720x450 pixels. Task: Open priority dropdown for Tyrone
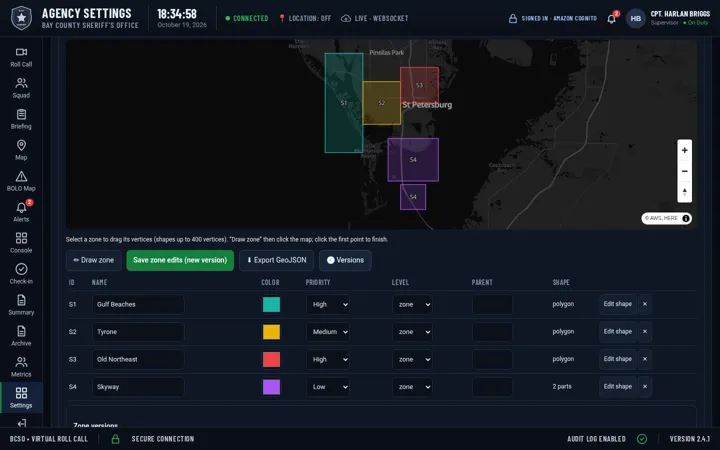coord(328,332)
